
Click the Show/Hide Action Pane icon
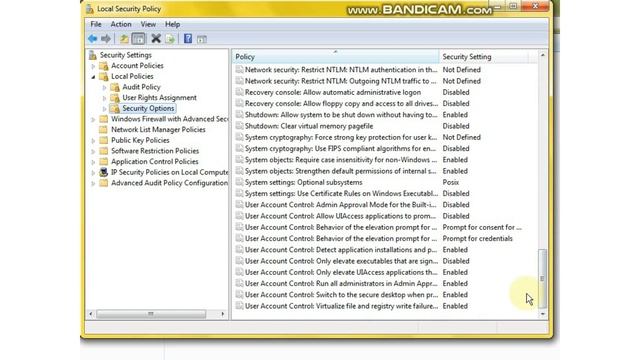click(202, 39)
